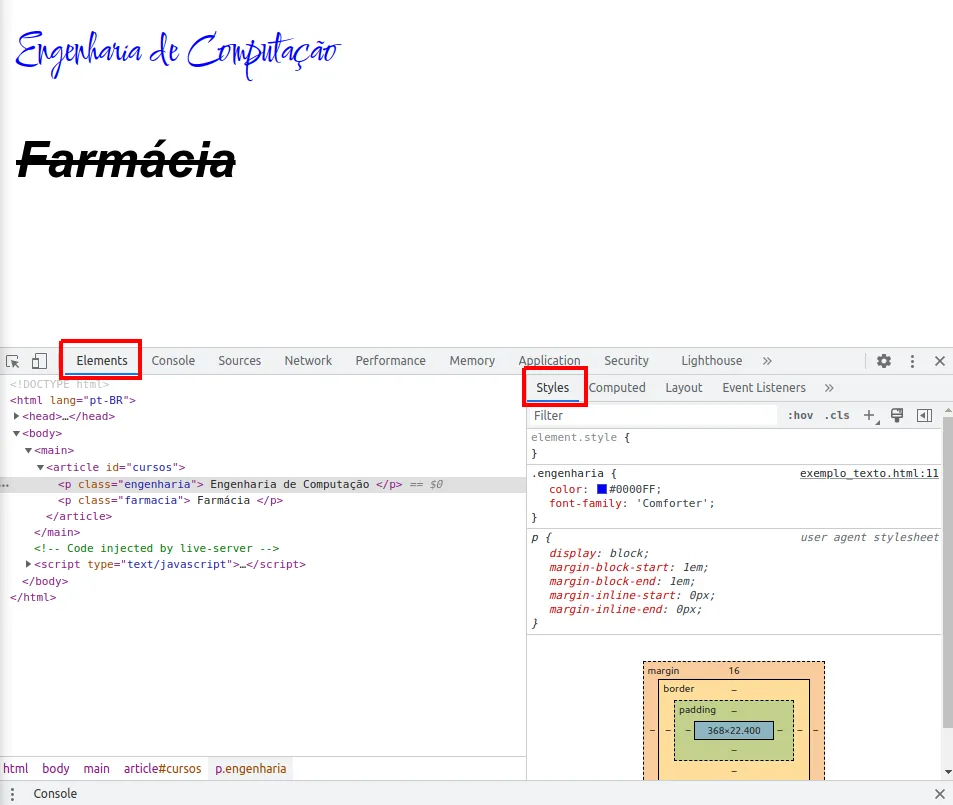Expand the head element node
953x805 pixels.
16,416
